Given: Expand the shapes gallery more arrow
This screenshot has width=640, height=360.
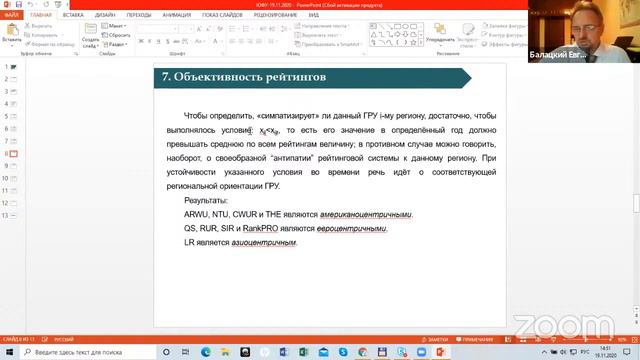Looking at the screenshot, I should pyautogui.click(x=421, y=42).
